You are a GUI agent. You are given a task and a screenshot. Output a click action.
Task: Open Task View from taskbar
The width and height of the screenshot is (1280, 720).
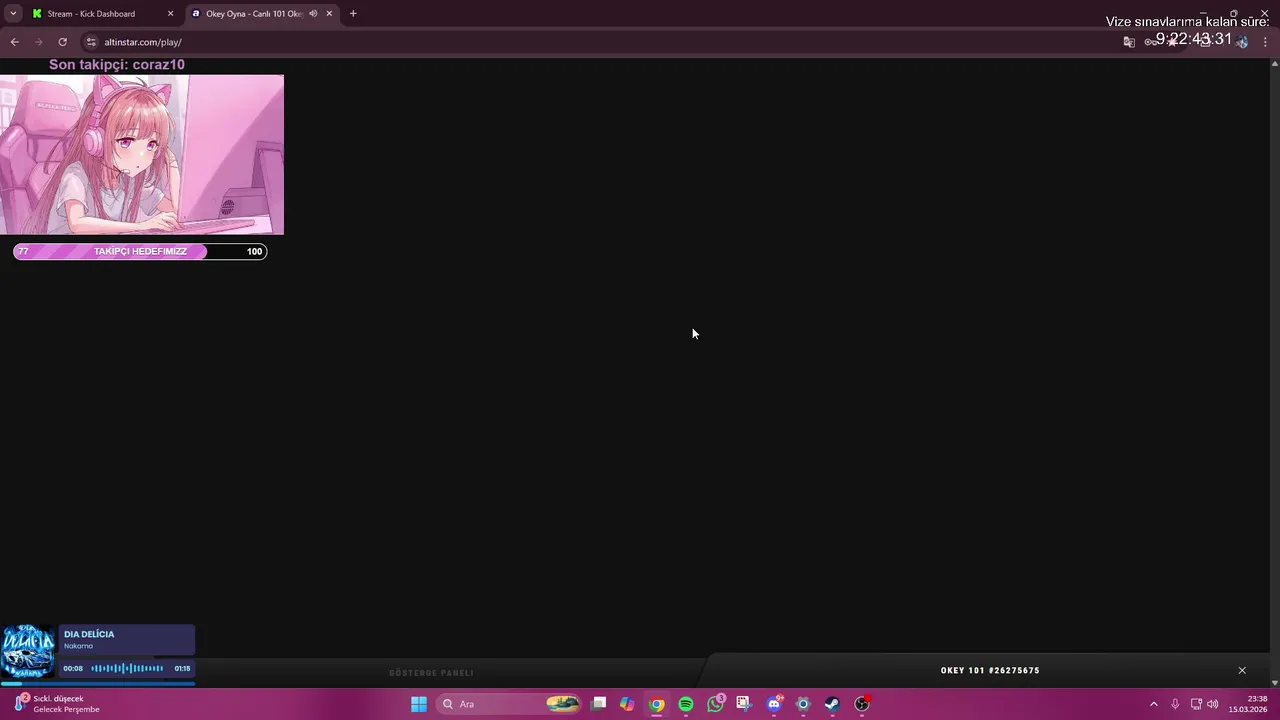(x=599, y=704)
